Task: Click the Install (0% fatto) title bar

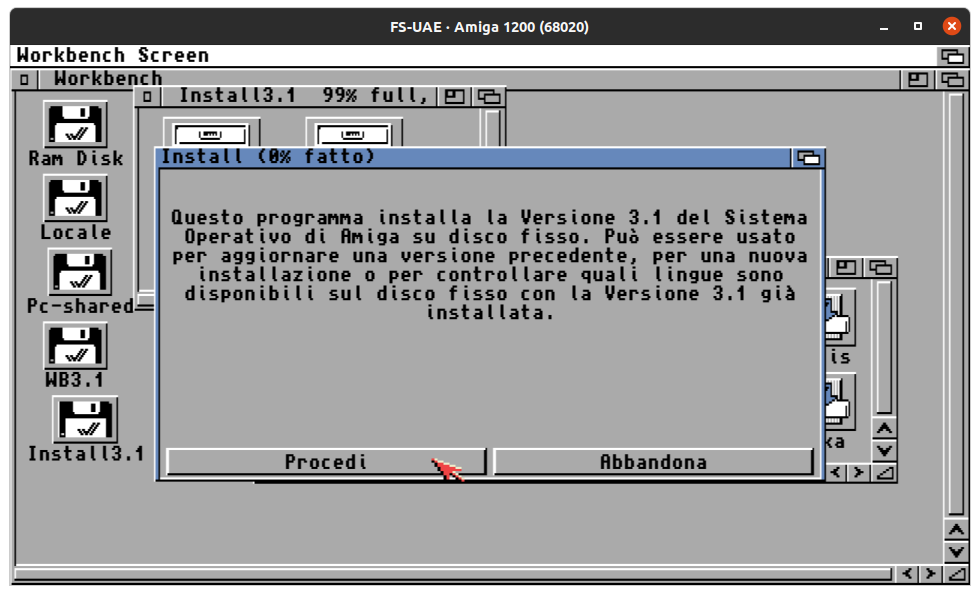Action: [474, 158]
